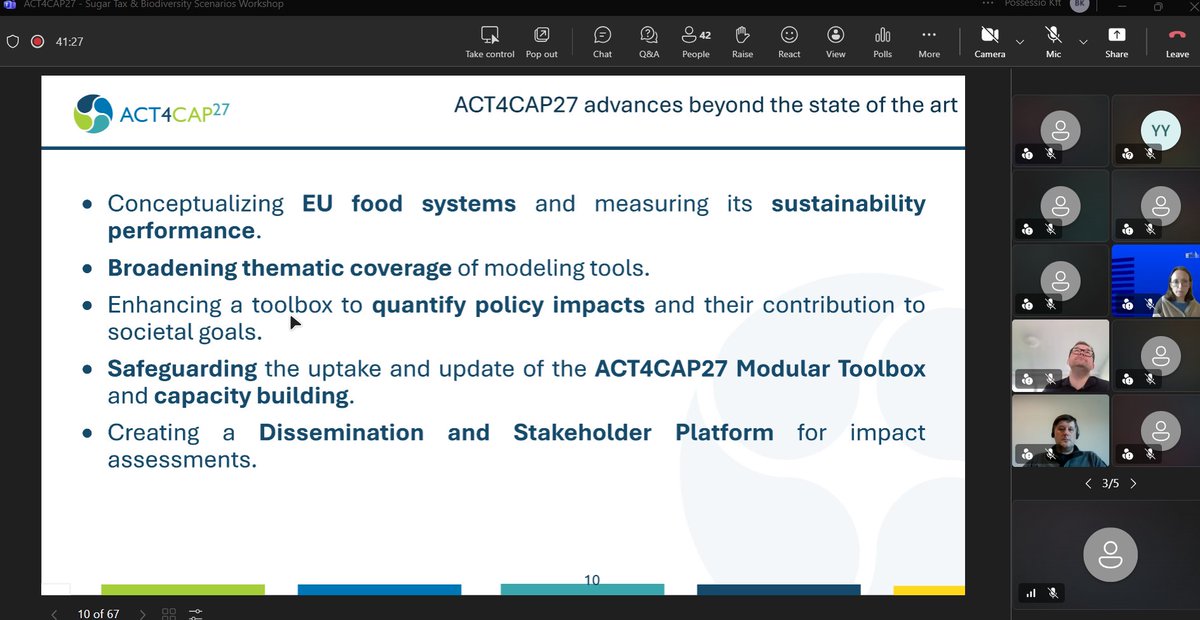The height and width of the screenshot is (620, 1200).
Task: Click the 3/5 participant page indicator
Action: pyautogui.click(x=1111, y=483)
